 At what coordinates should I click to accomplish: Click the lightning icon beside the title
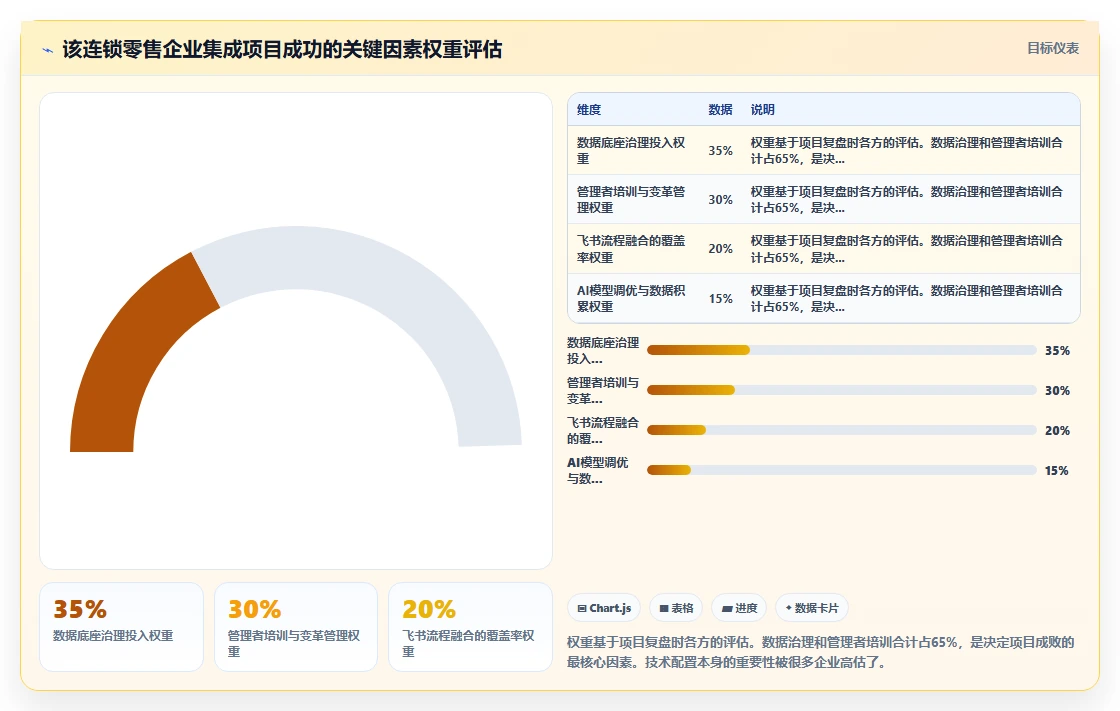click(x=48, y=50)
